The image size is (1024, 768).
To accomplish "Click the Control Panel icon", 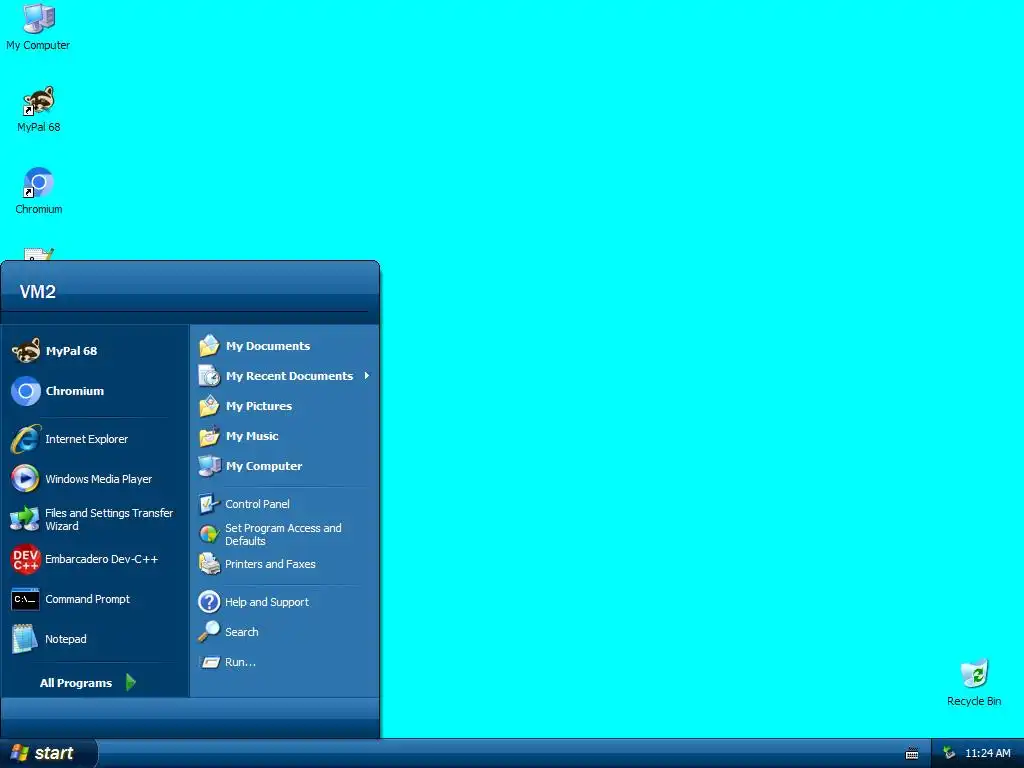I will coord(209,504).
